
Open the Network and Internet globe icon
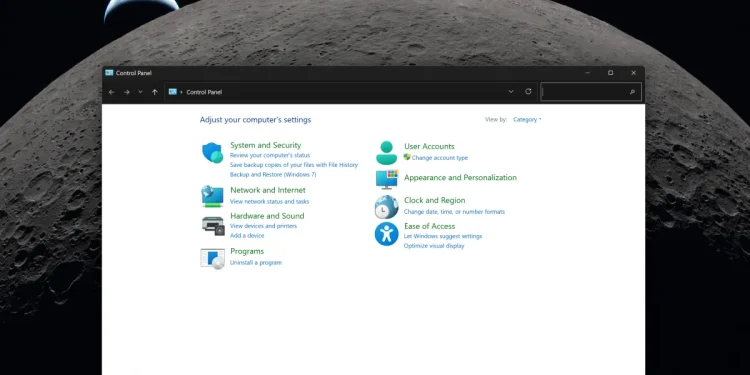coord(212,196)
